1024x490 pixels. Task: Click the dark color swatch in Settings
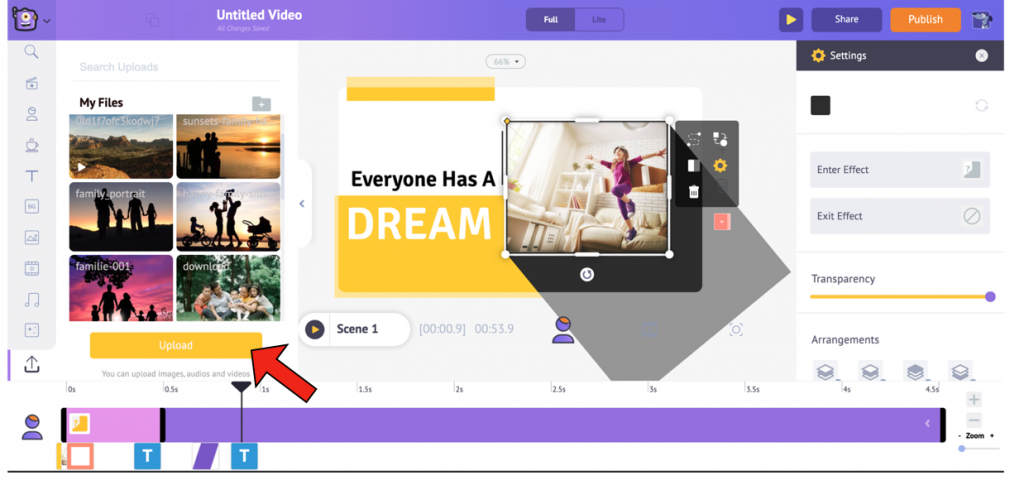pyautogui.click(x=820, y=106)
